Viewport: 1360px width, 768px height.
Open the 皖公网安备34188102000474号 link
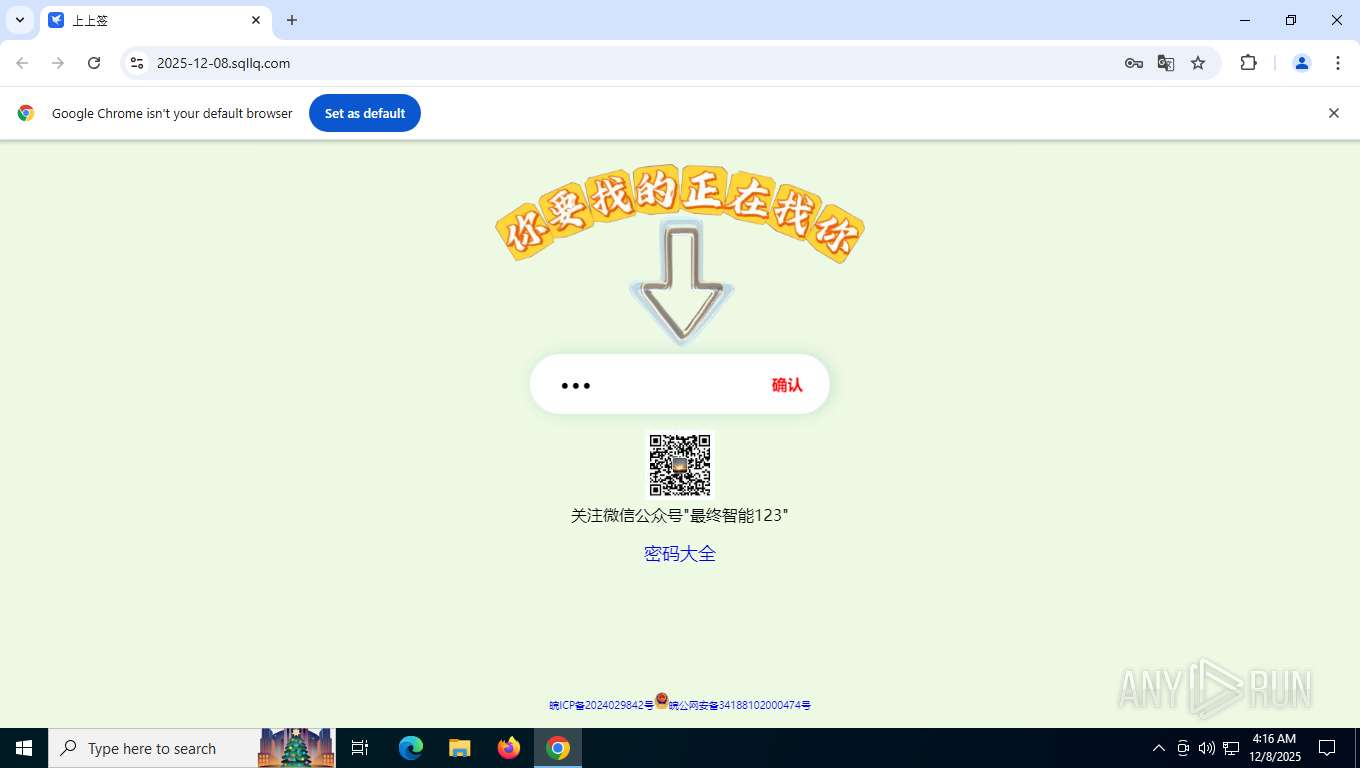740,706
